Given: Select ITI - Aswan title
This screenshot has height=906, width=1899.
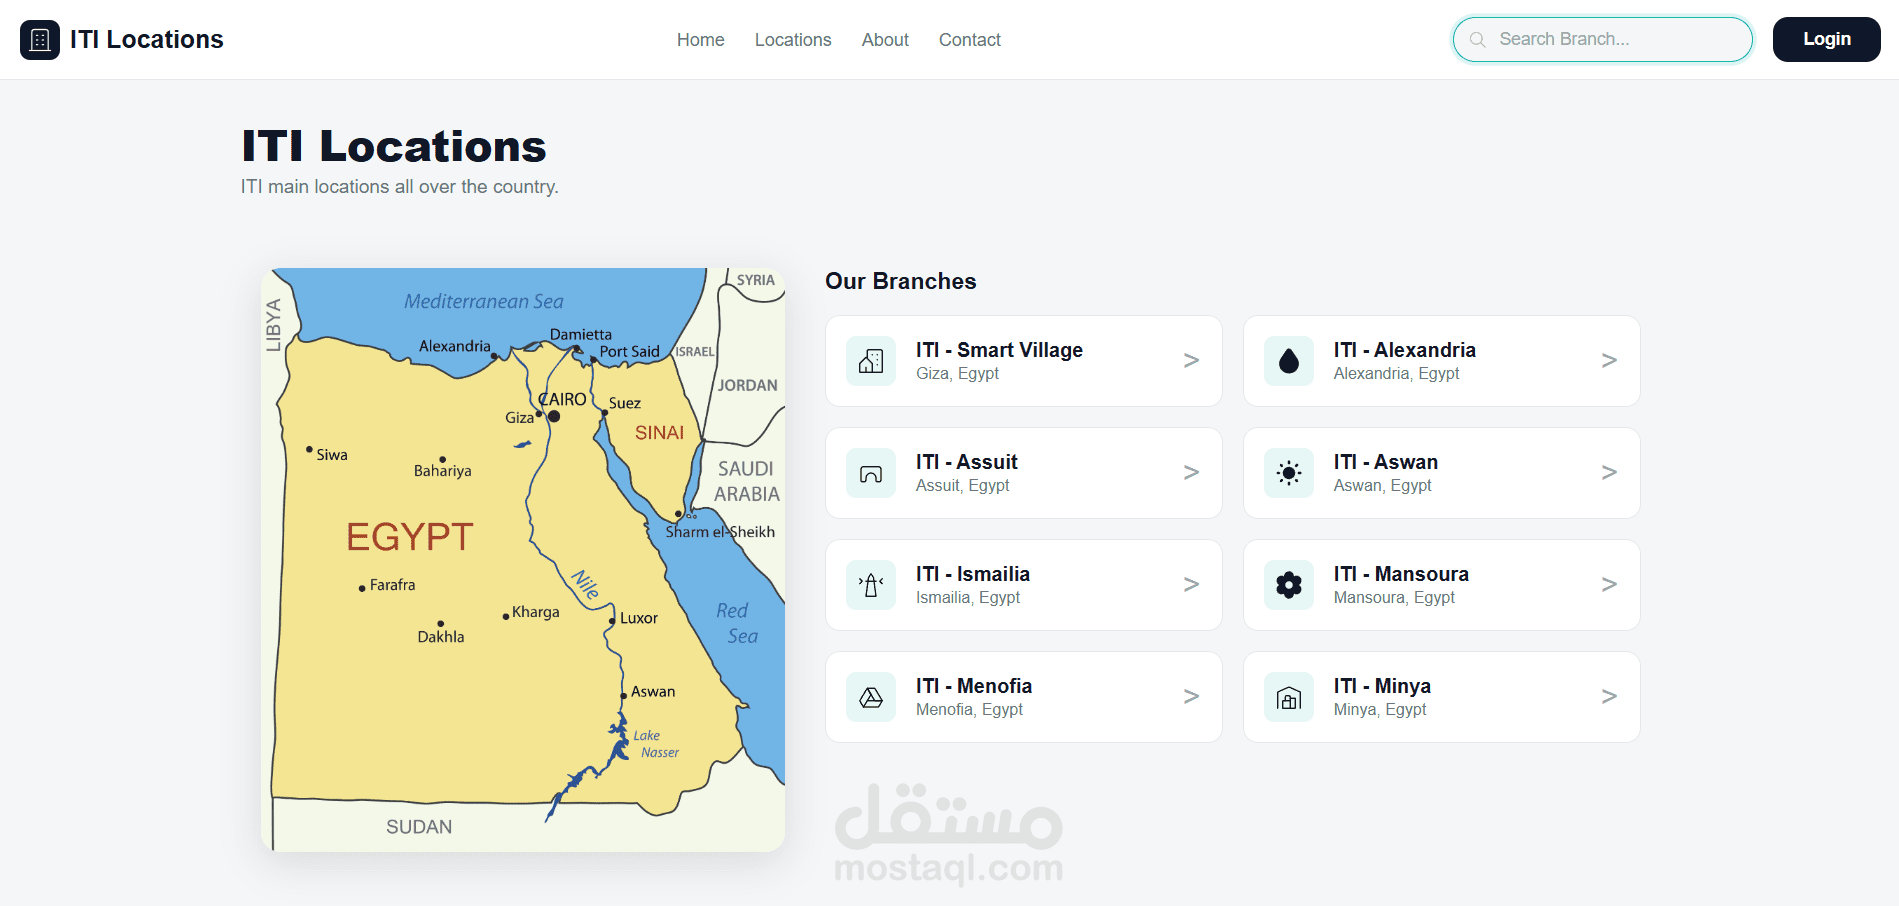Looking at the screenshot, I should (1385, 462).
